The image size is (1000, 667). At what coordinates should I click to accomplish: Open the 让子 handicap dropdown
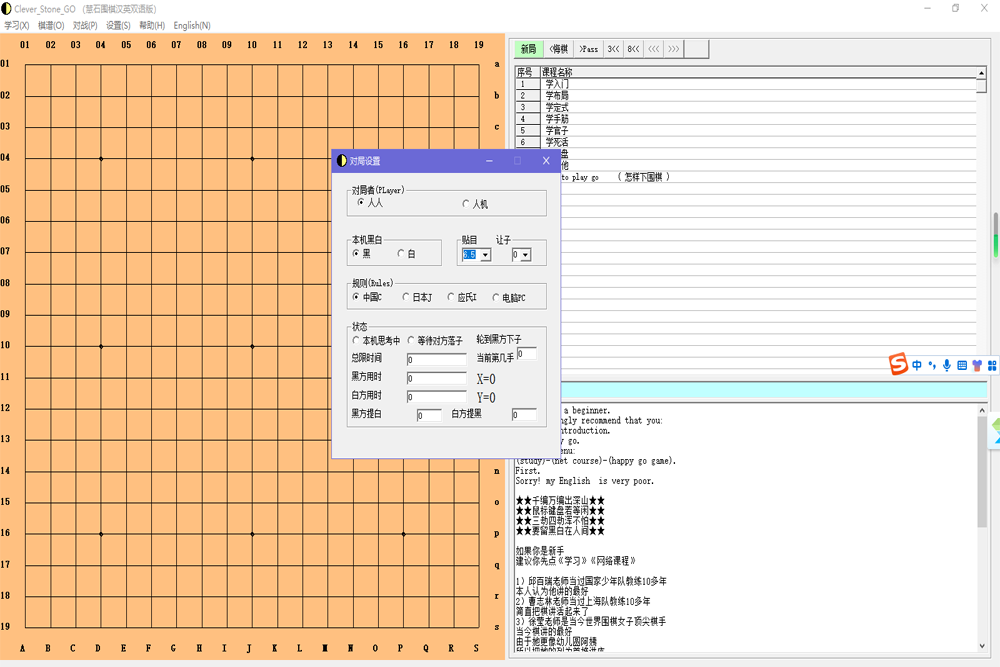(526, 255)
